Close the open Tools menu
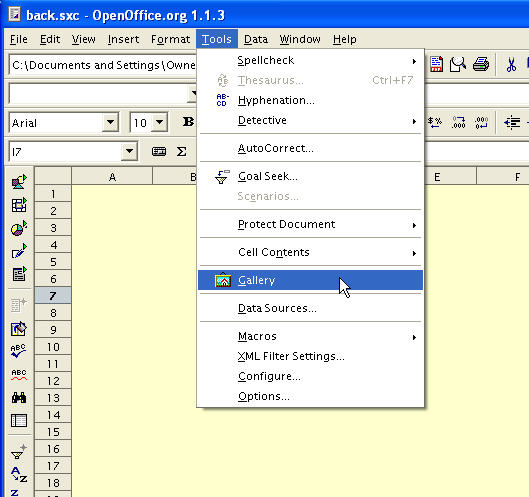Screen dimensions: 529x497 pyautogui.click(x=217, y=39)
